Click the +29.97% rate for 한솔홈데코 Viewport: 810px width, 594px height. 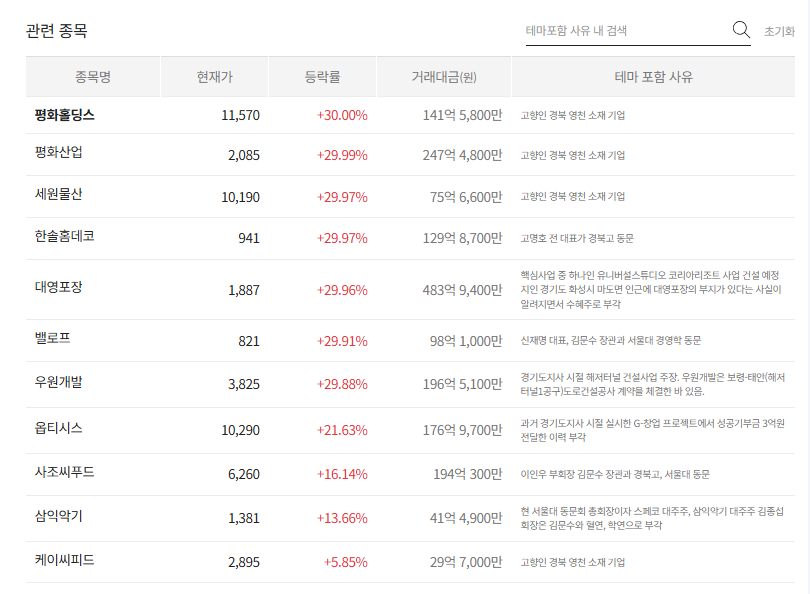click(342, 238)
